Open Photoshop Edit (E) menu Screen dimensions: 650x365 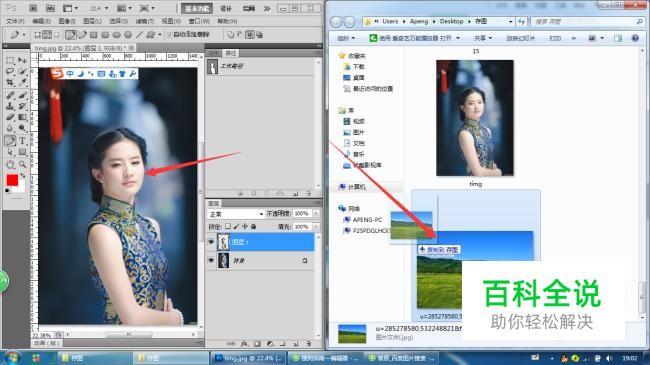41,21
